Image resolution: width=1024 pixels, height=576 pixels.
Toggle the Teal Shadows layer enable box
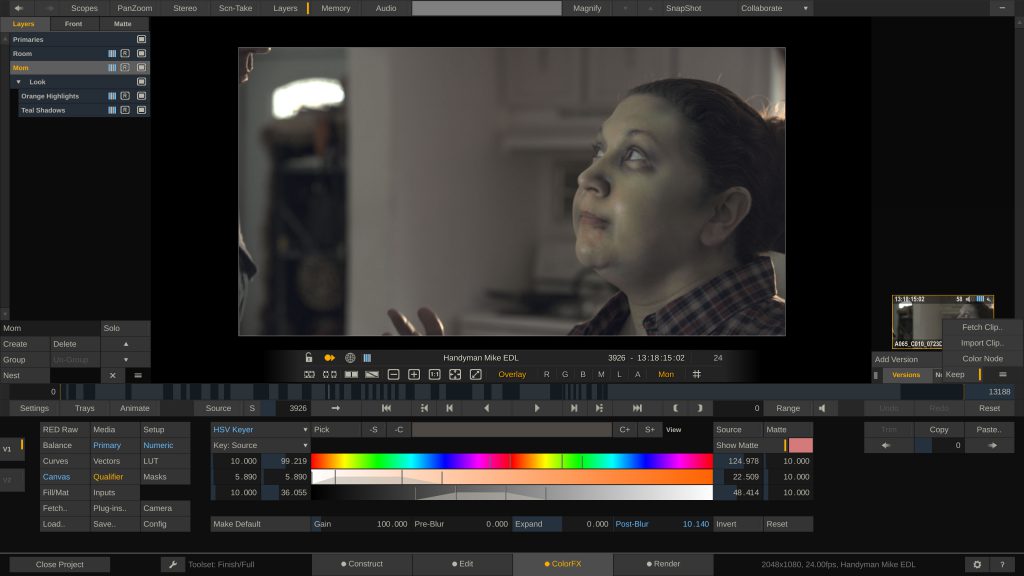[142, 110]
